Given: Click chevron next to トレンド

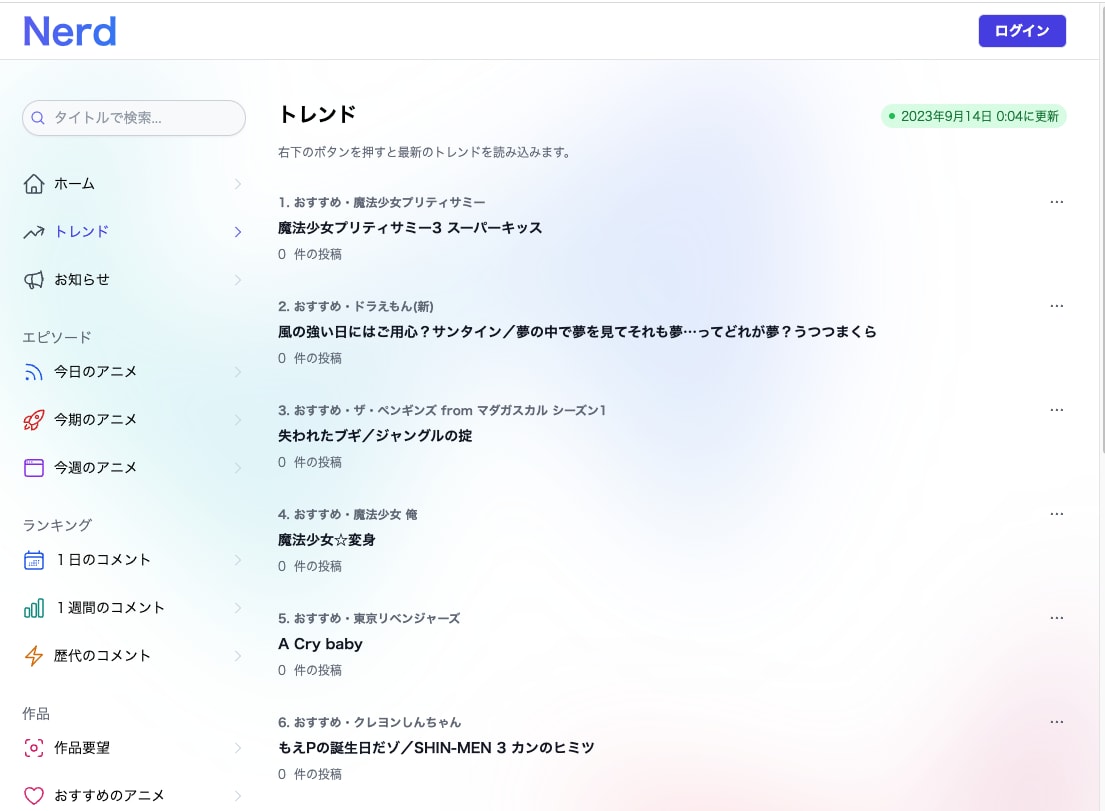Looking at the screenshot, I should point(237,232).
